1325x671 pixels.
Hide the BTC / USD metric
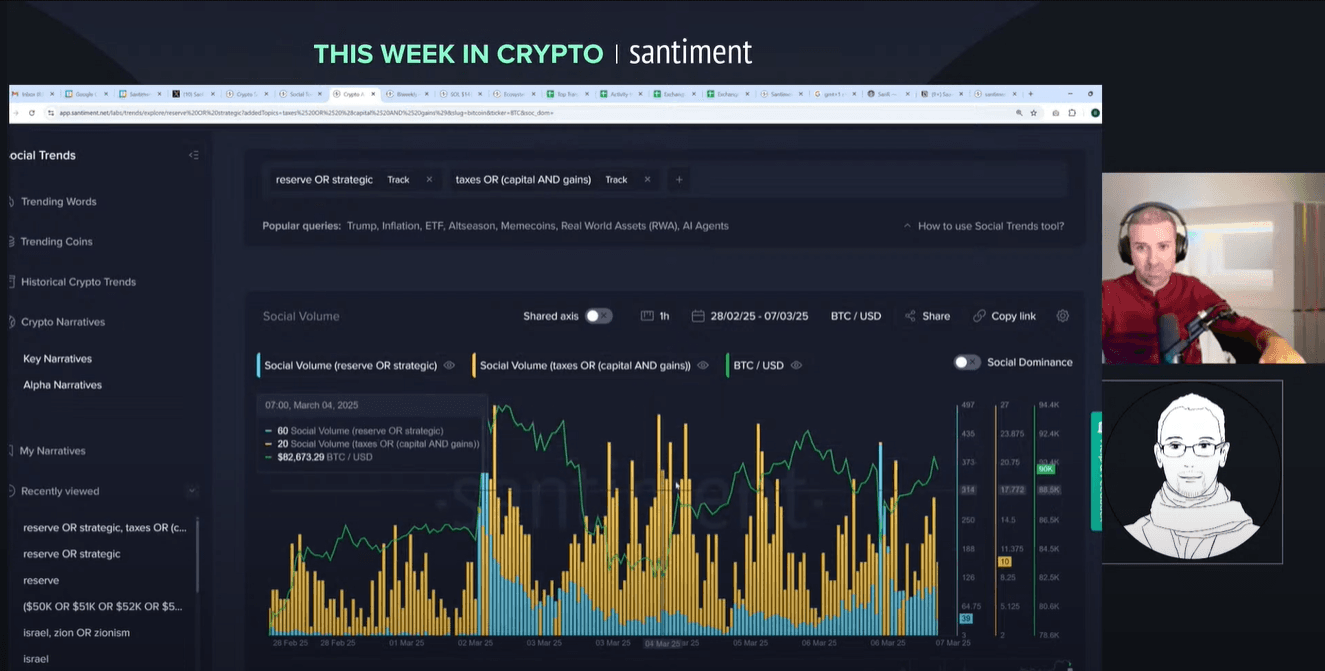tap(796, 366)
